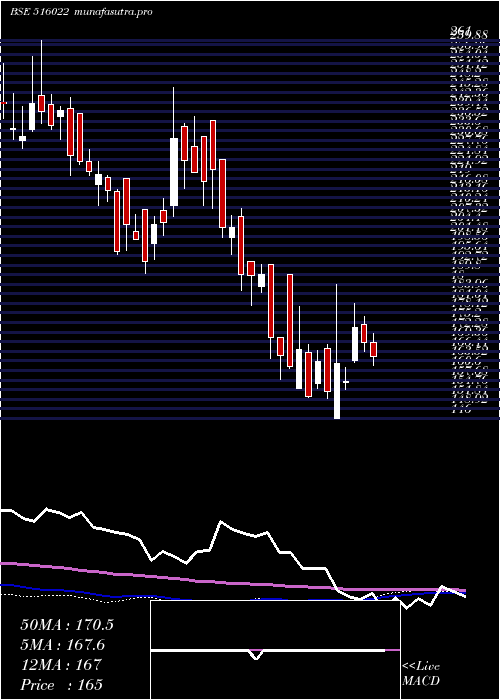Click the '<<Live MACD' label
500x700 pixels.
(x=421, y=674)
